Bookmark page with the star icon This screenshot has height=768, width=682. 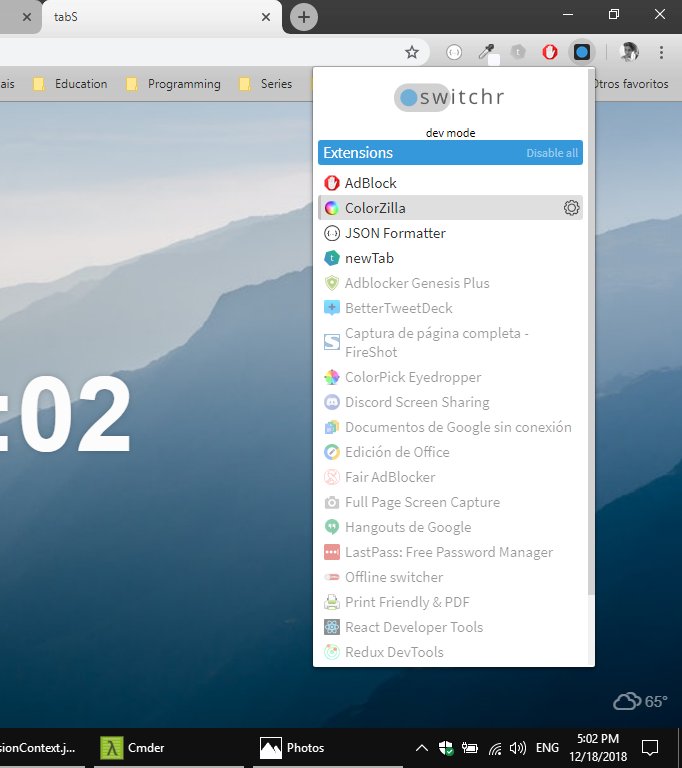[x=412, y=52]
